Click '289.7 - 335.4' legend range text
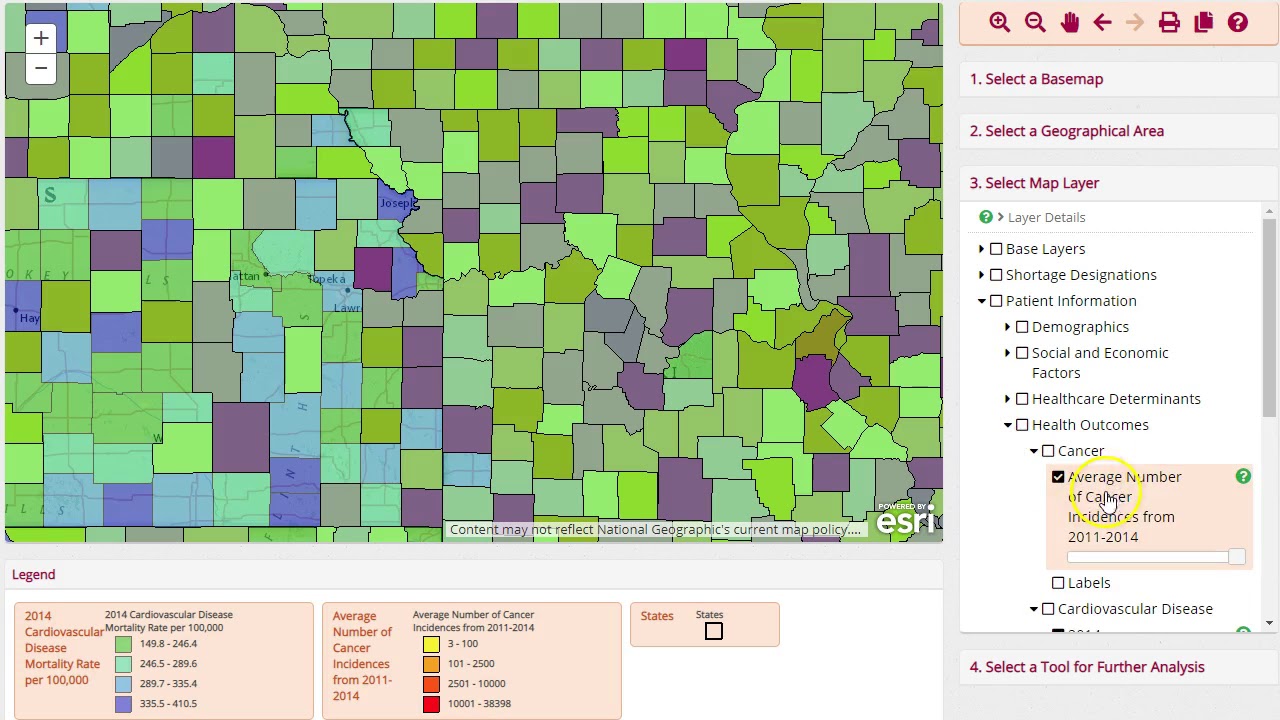Image resolution: width=1280 pixels, height=720 pixels. tap(168, 684)
